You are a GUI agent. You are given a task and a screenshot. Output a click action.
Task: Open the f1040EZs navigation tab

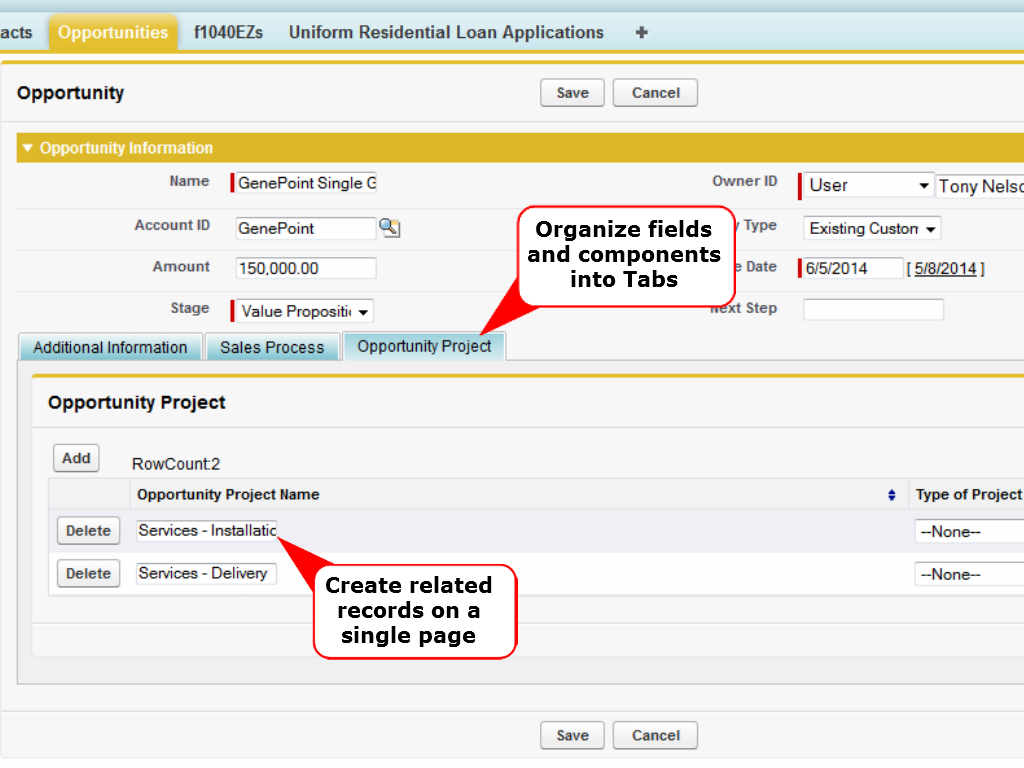[228, 32]
